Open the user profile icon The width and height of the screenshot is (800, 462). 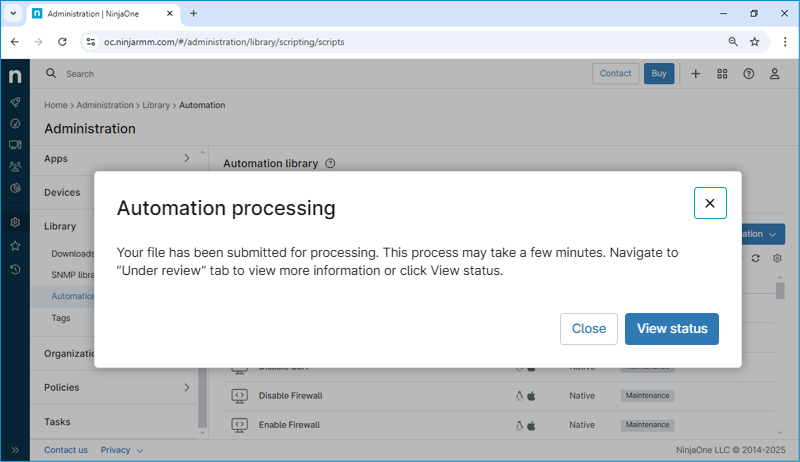pos(774,74)
